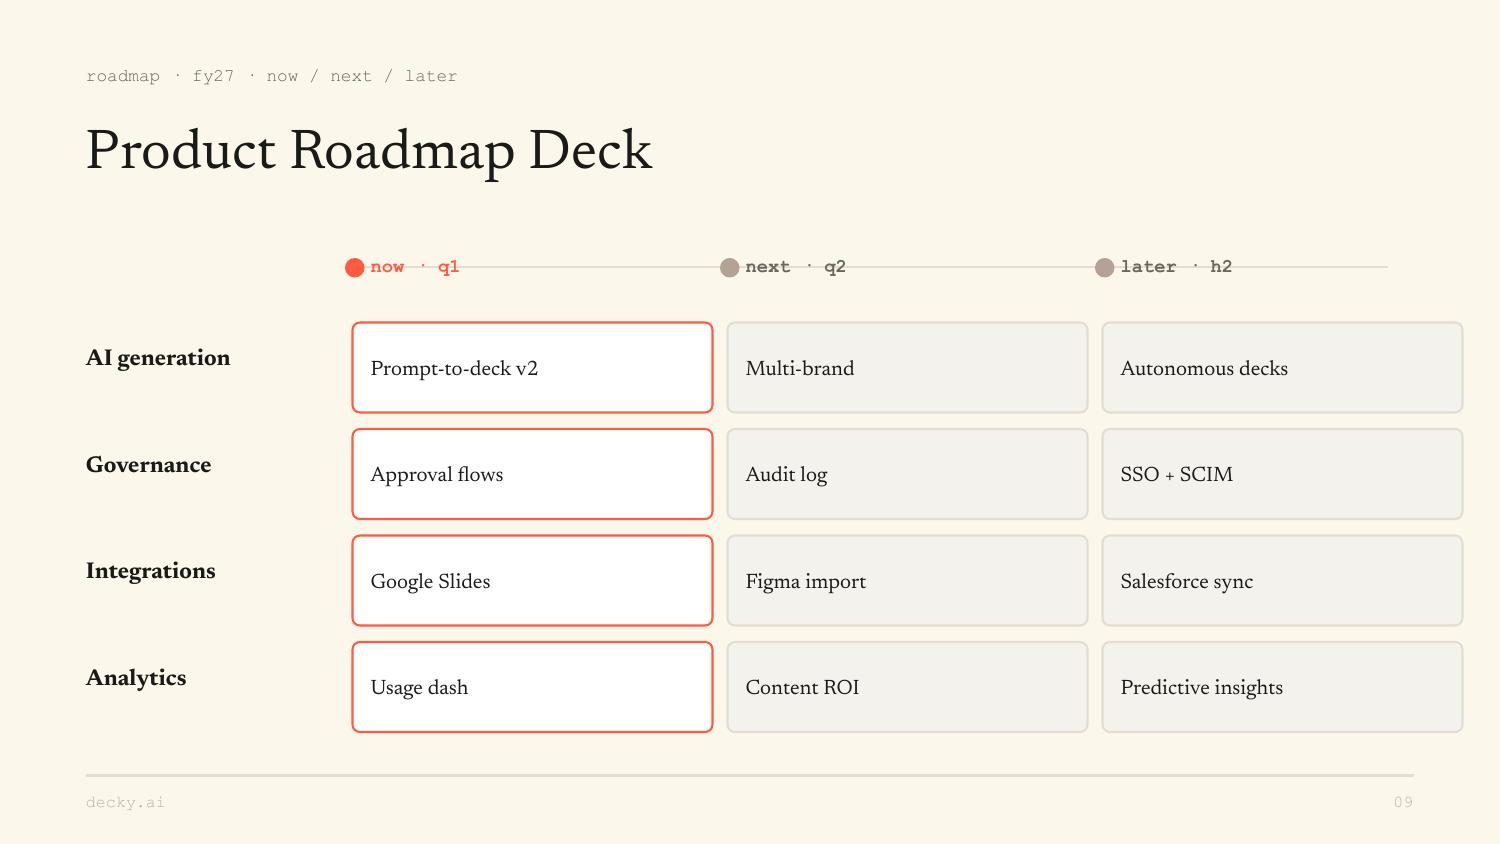Screen dimensions: 1500x844
Task: Click the page number 09
Action: [1403, 802]
